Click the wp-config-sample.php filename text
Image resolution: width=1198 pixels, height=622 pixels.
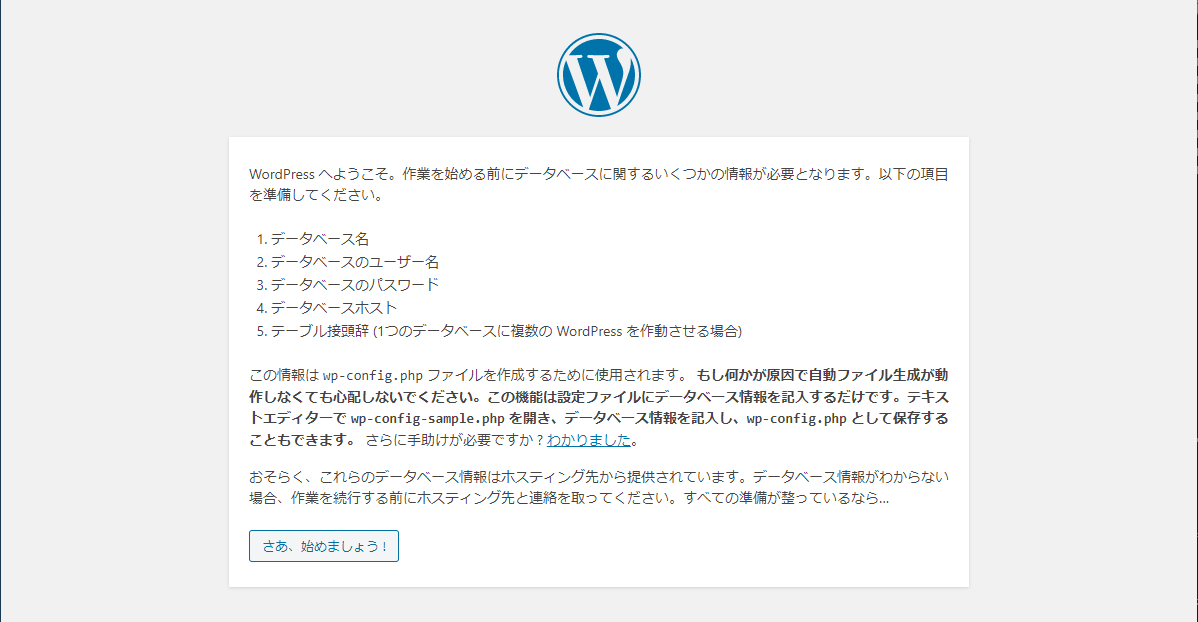pos(427,418)
